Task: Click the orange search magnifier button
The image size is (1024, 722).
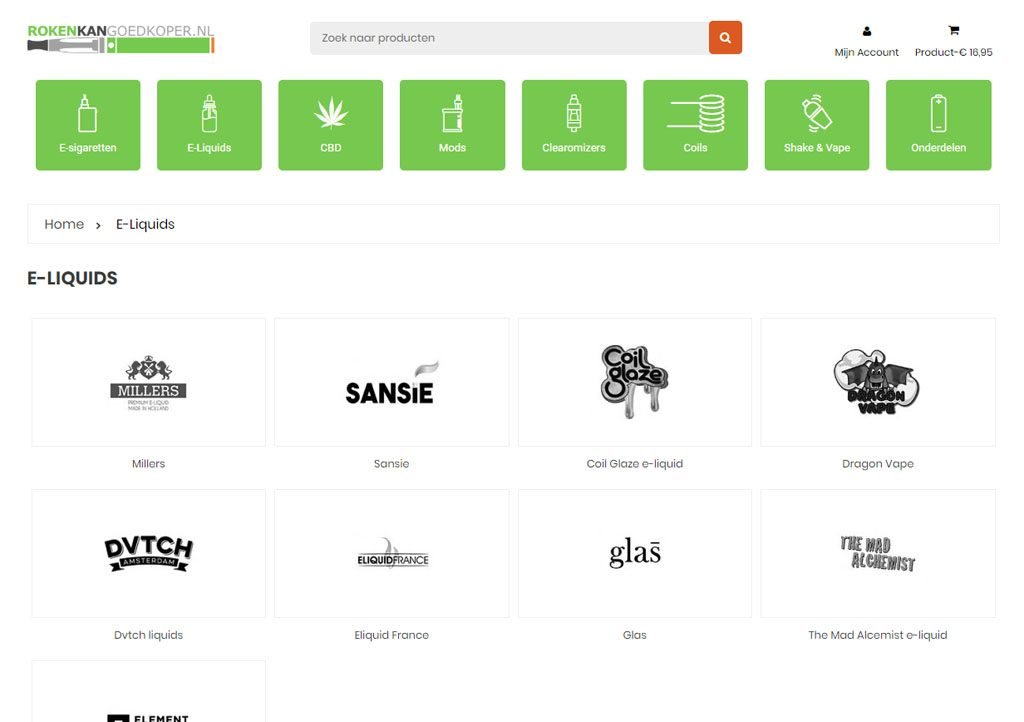Action: click(725, 38)
